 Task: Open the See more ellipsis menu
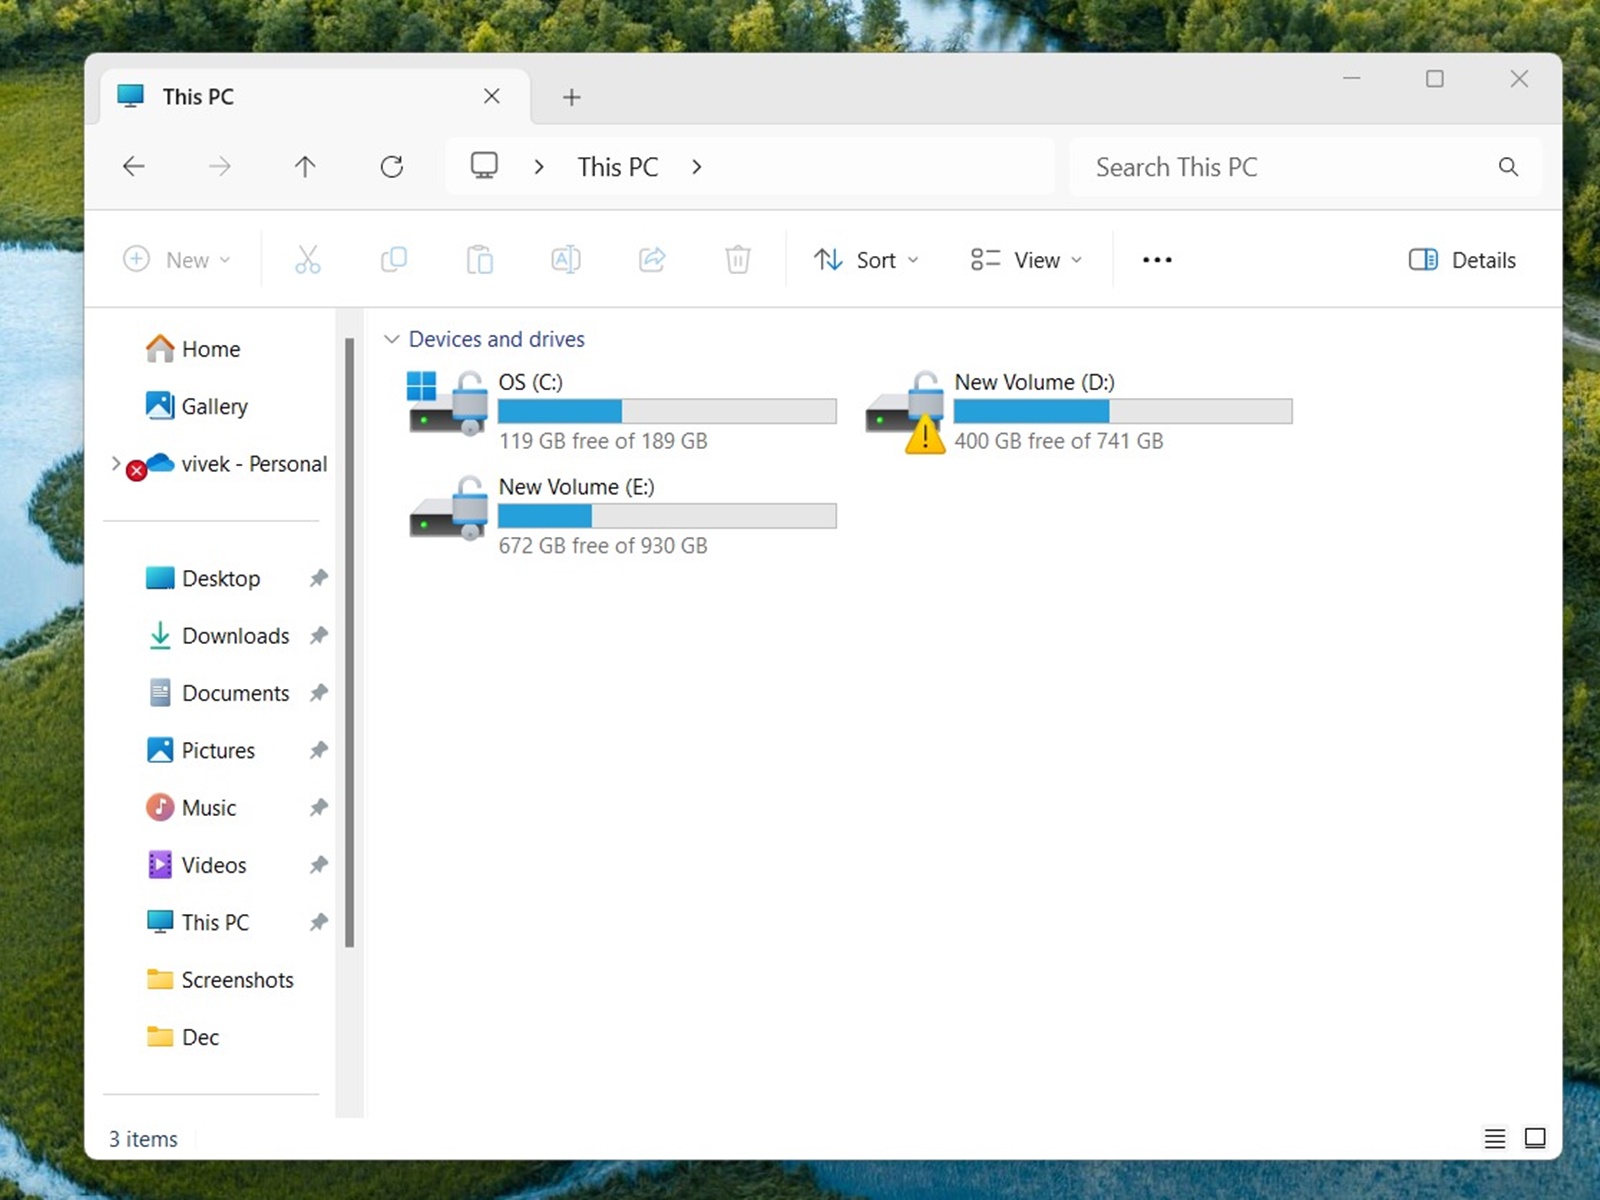tap(1156, 259)
